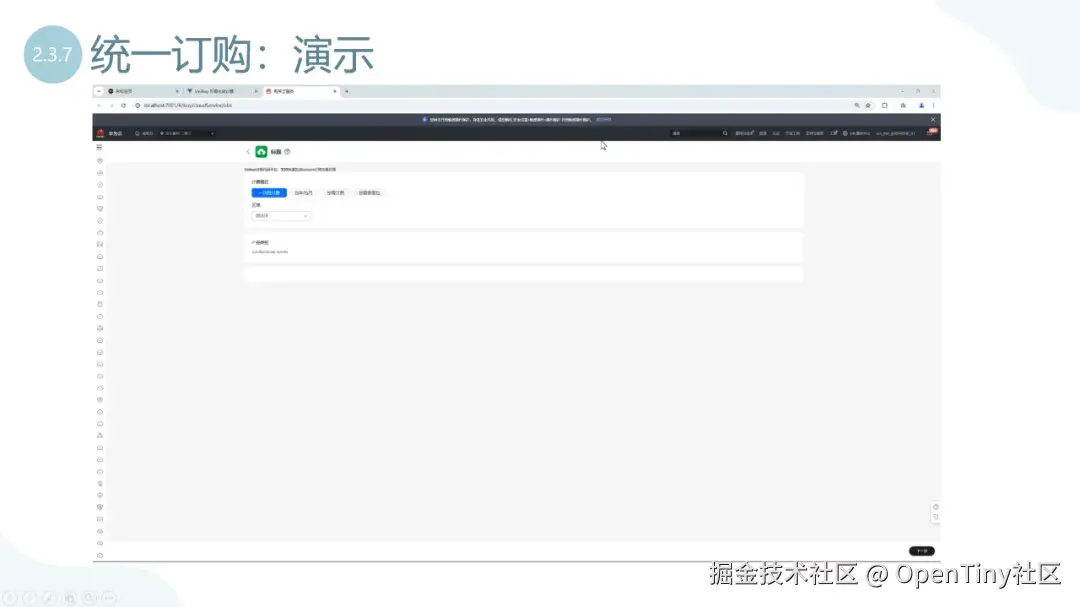The height and width of the screenshot is (607, 1080).
Task: Open the pen tool in the presentation overlay
Action: 49,598
